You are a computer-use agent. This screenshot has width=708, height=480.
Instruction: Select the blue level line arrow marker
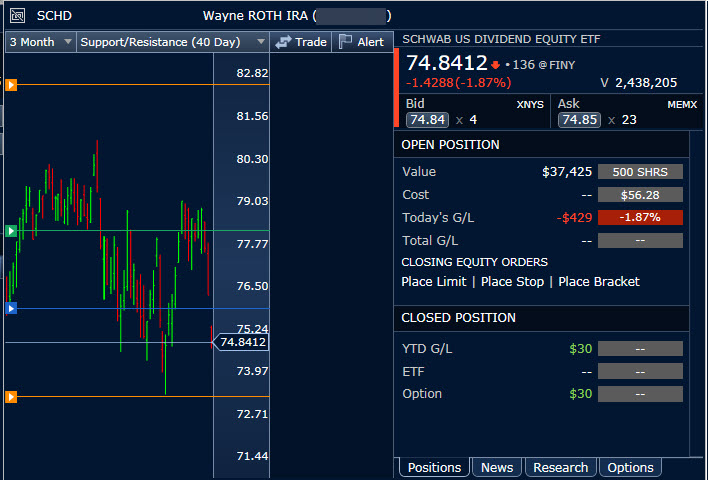(11, 308)
